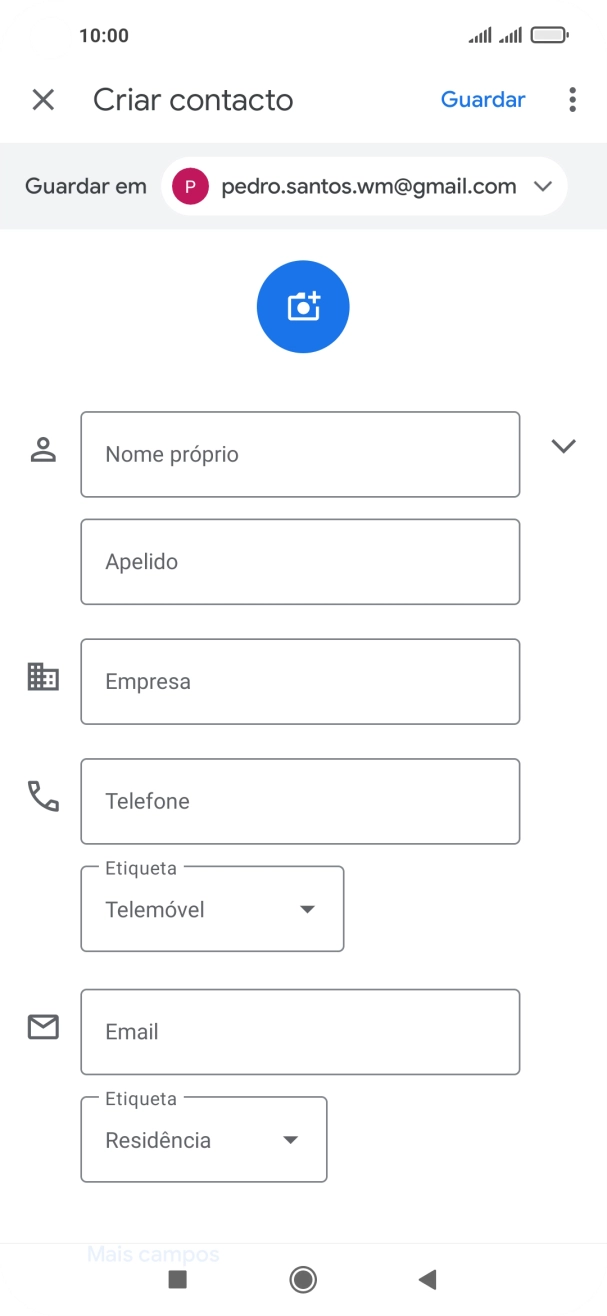Select the Apelido text field

(x=299, y=561)
